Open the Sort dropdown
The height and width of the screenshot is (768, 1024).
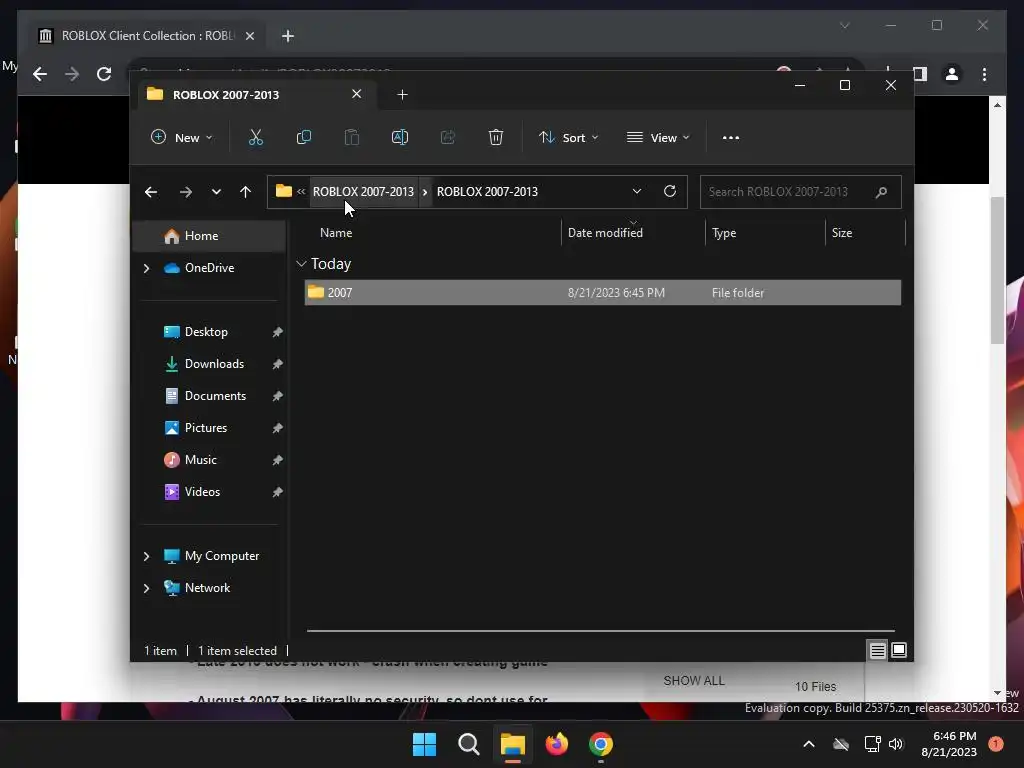click(568, 138)
